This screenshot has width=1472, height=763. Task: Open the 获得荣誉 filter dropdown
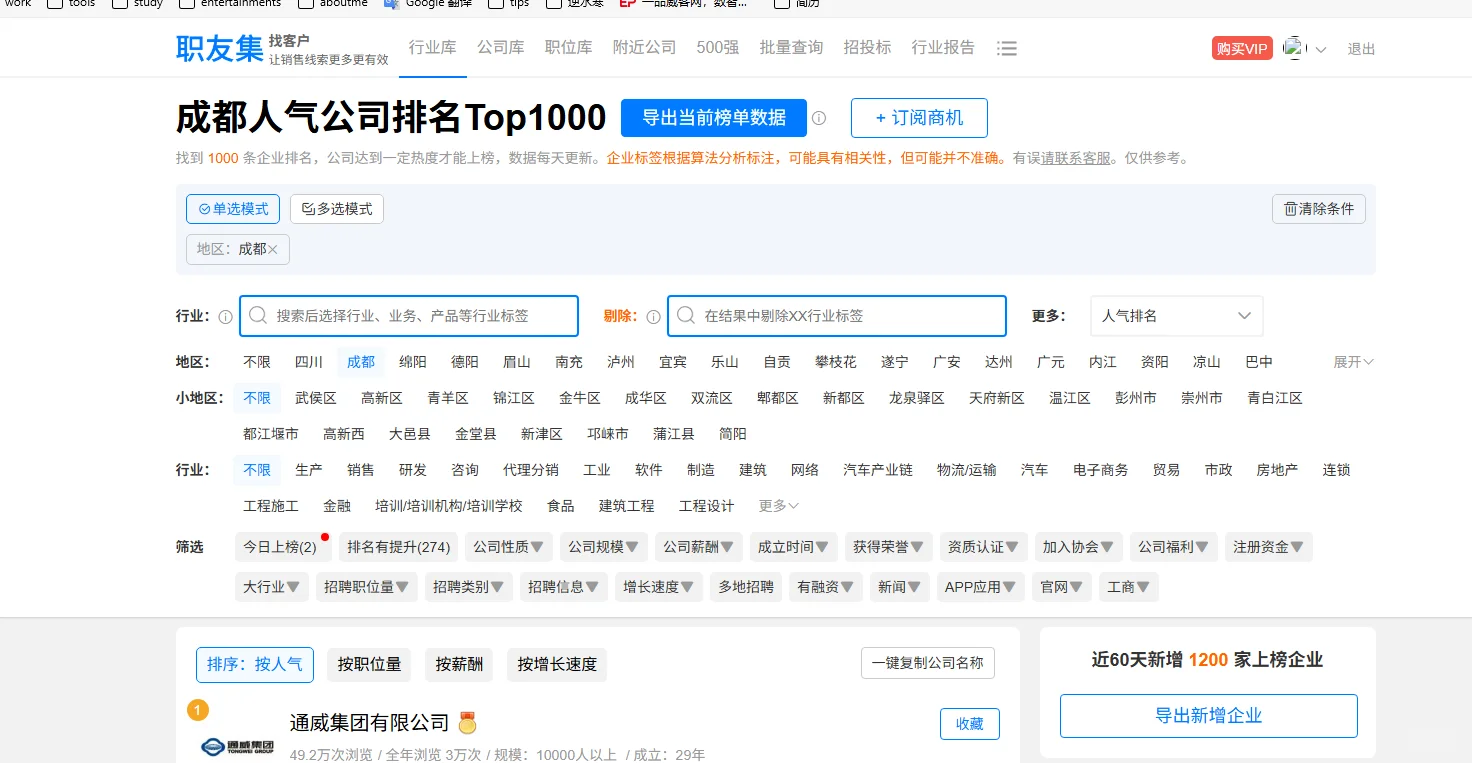pos(889,547)
